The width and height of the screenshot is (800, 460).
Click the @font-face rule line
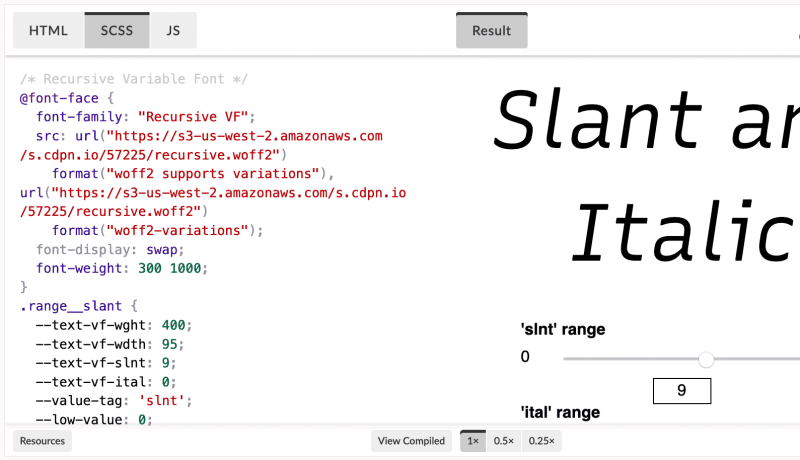coord(67,98)
